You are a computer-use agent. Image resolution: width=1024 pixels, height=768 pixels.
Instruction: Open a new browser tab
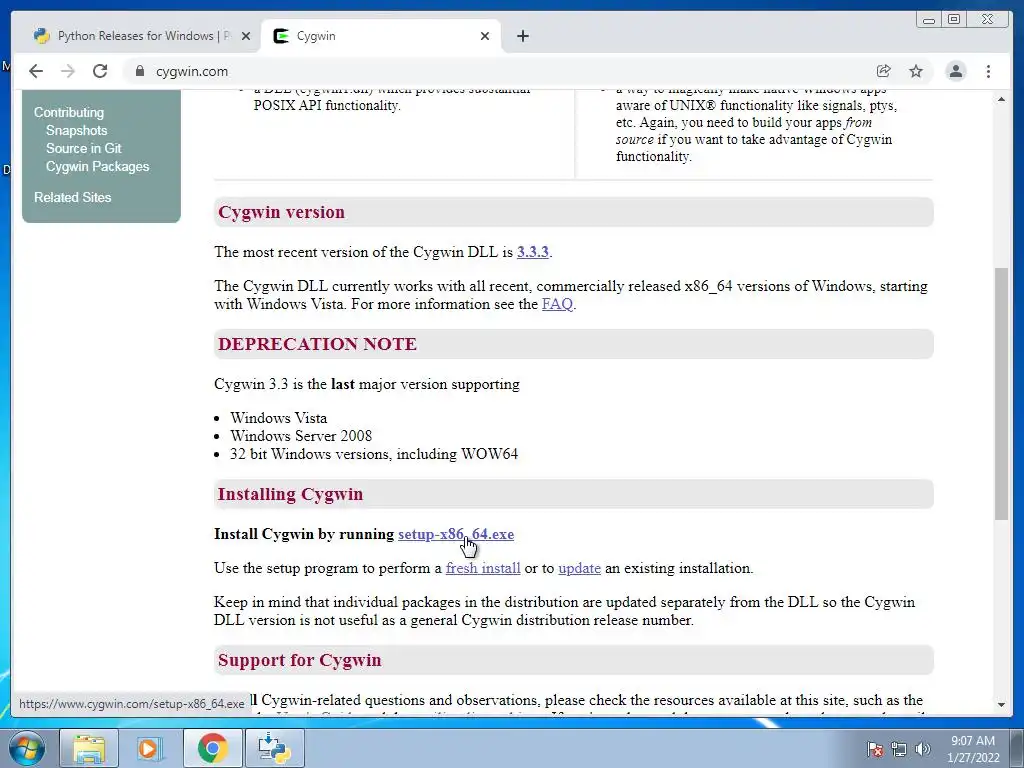click(x=522, y=36)
